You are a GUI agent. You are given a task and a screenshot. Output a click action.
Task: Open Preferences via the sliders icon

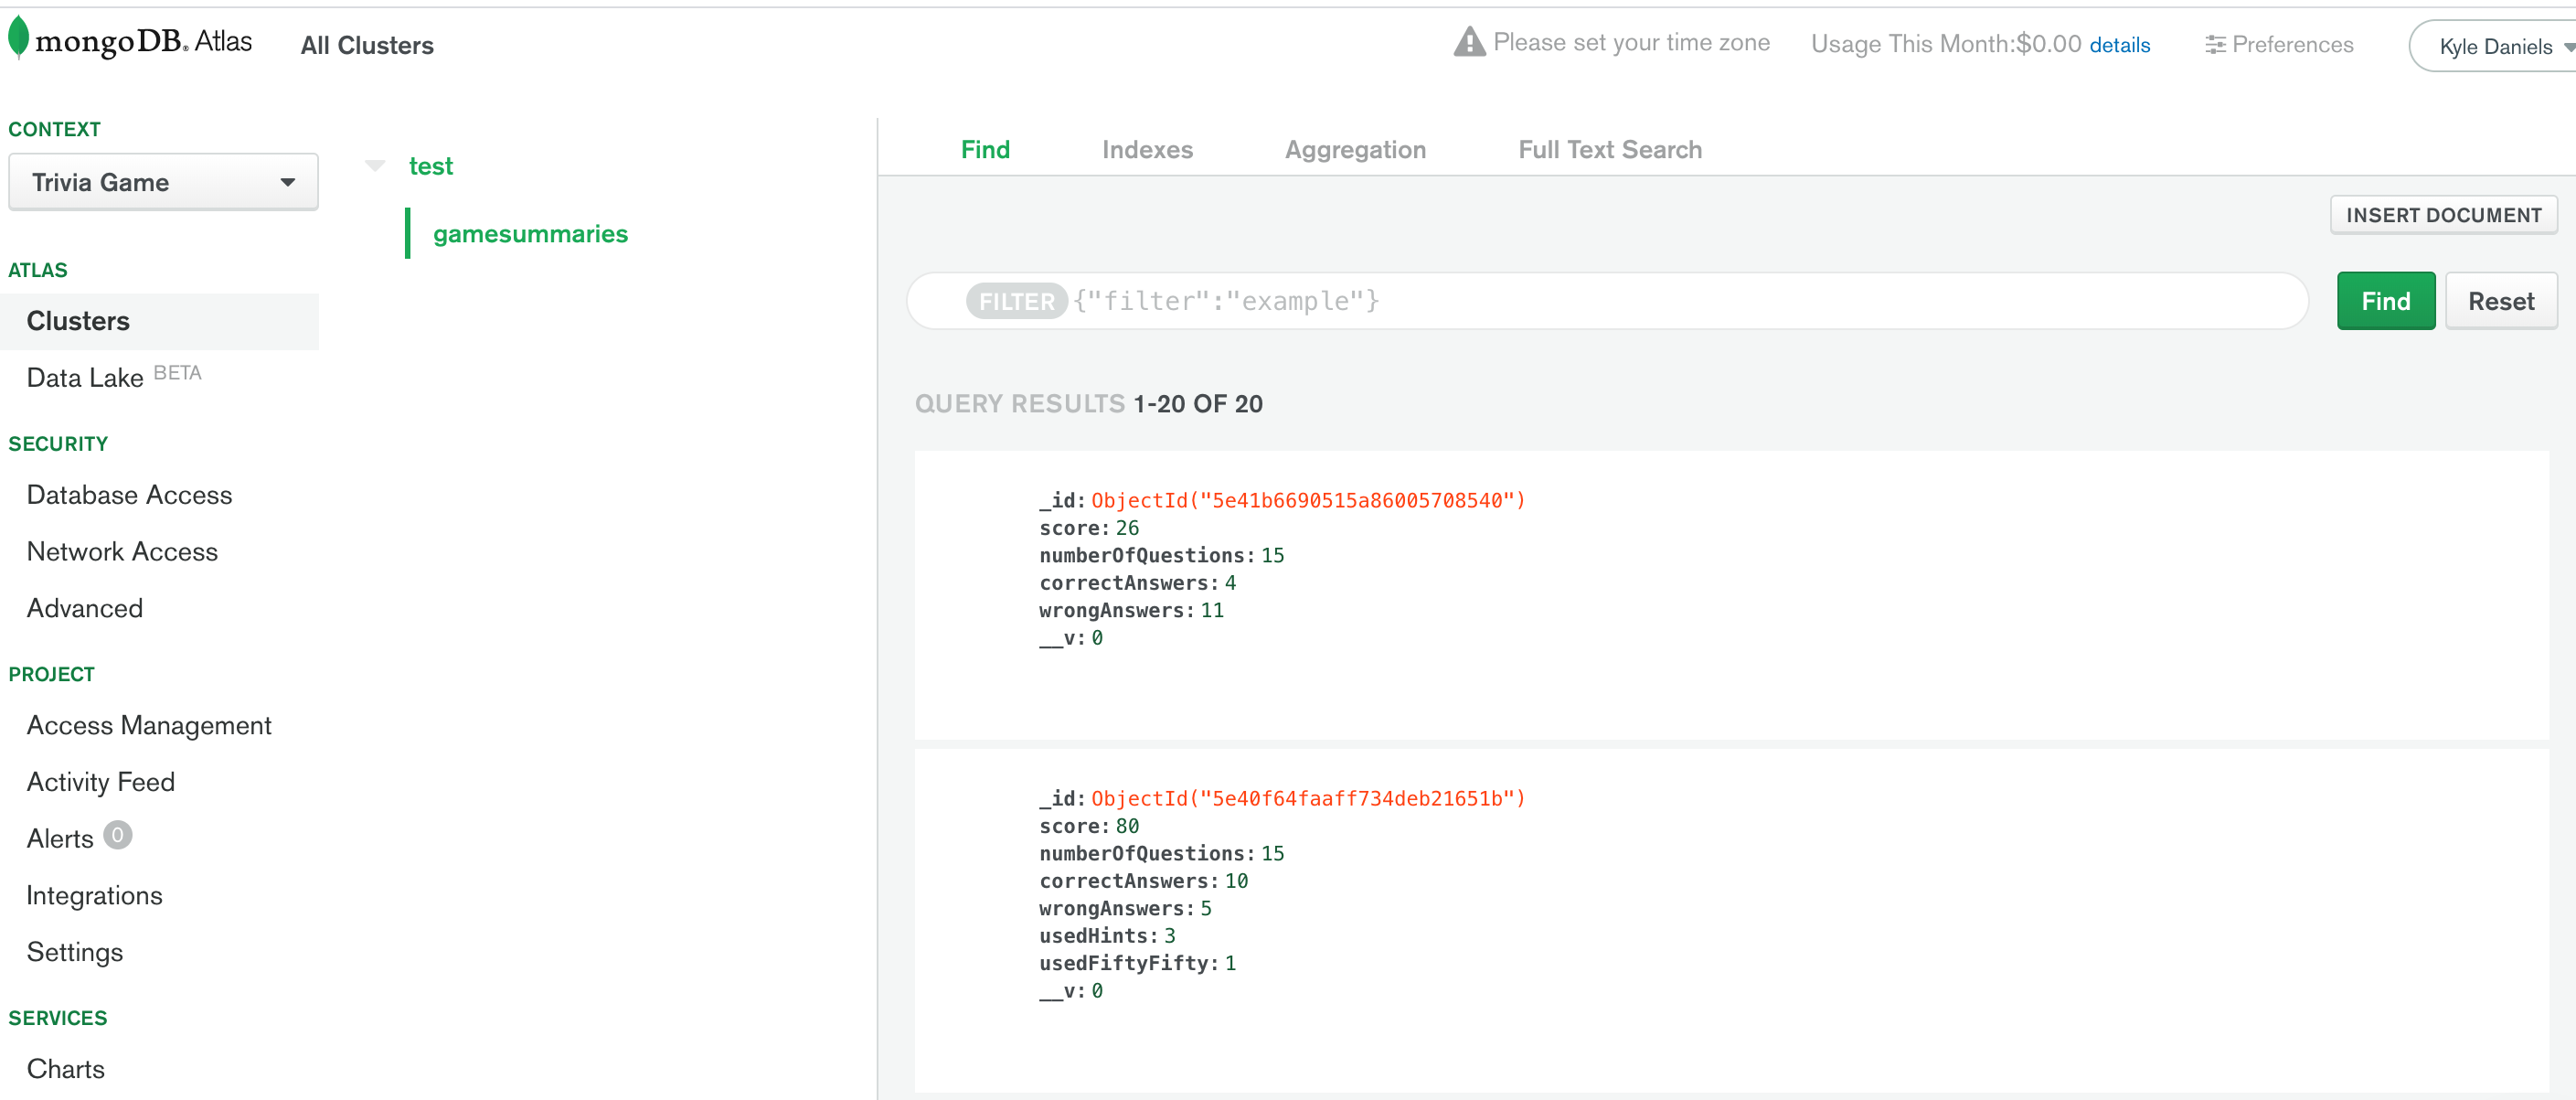2215,44
